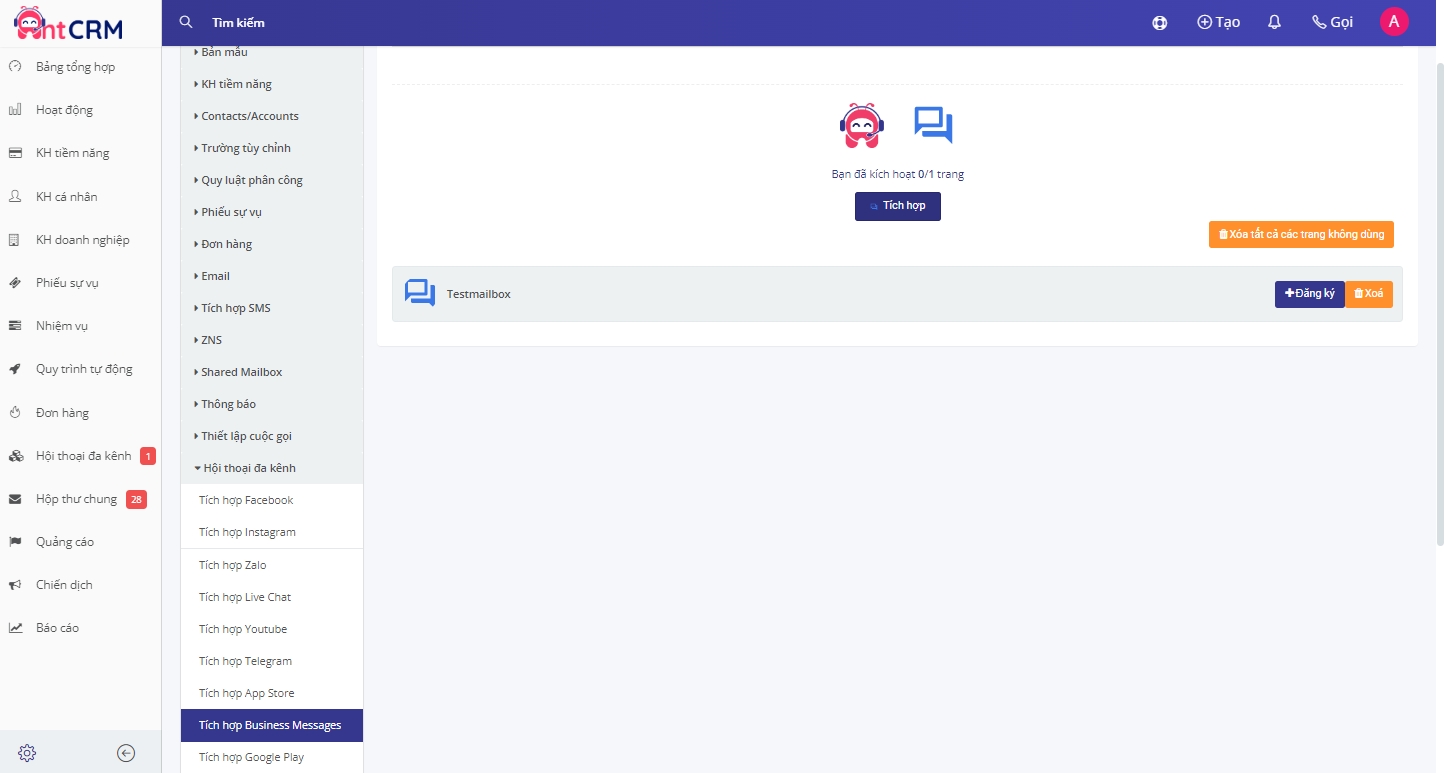Click the settings gear icon at sidebar bottom
Screen dimensions: 1445x773
coord(27,753)
